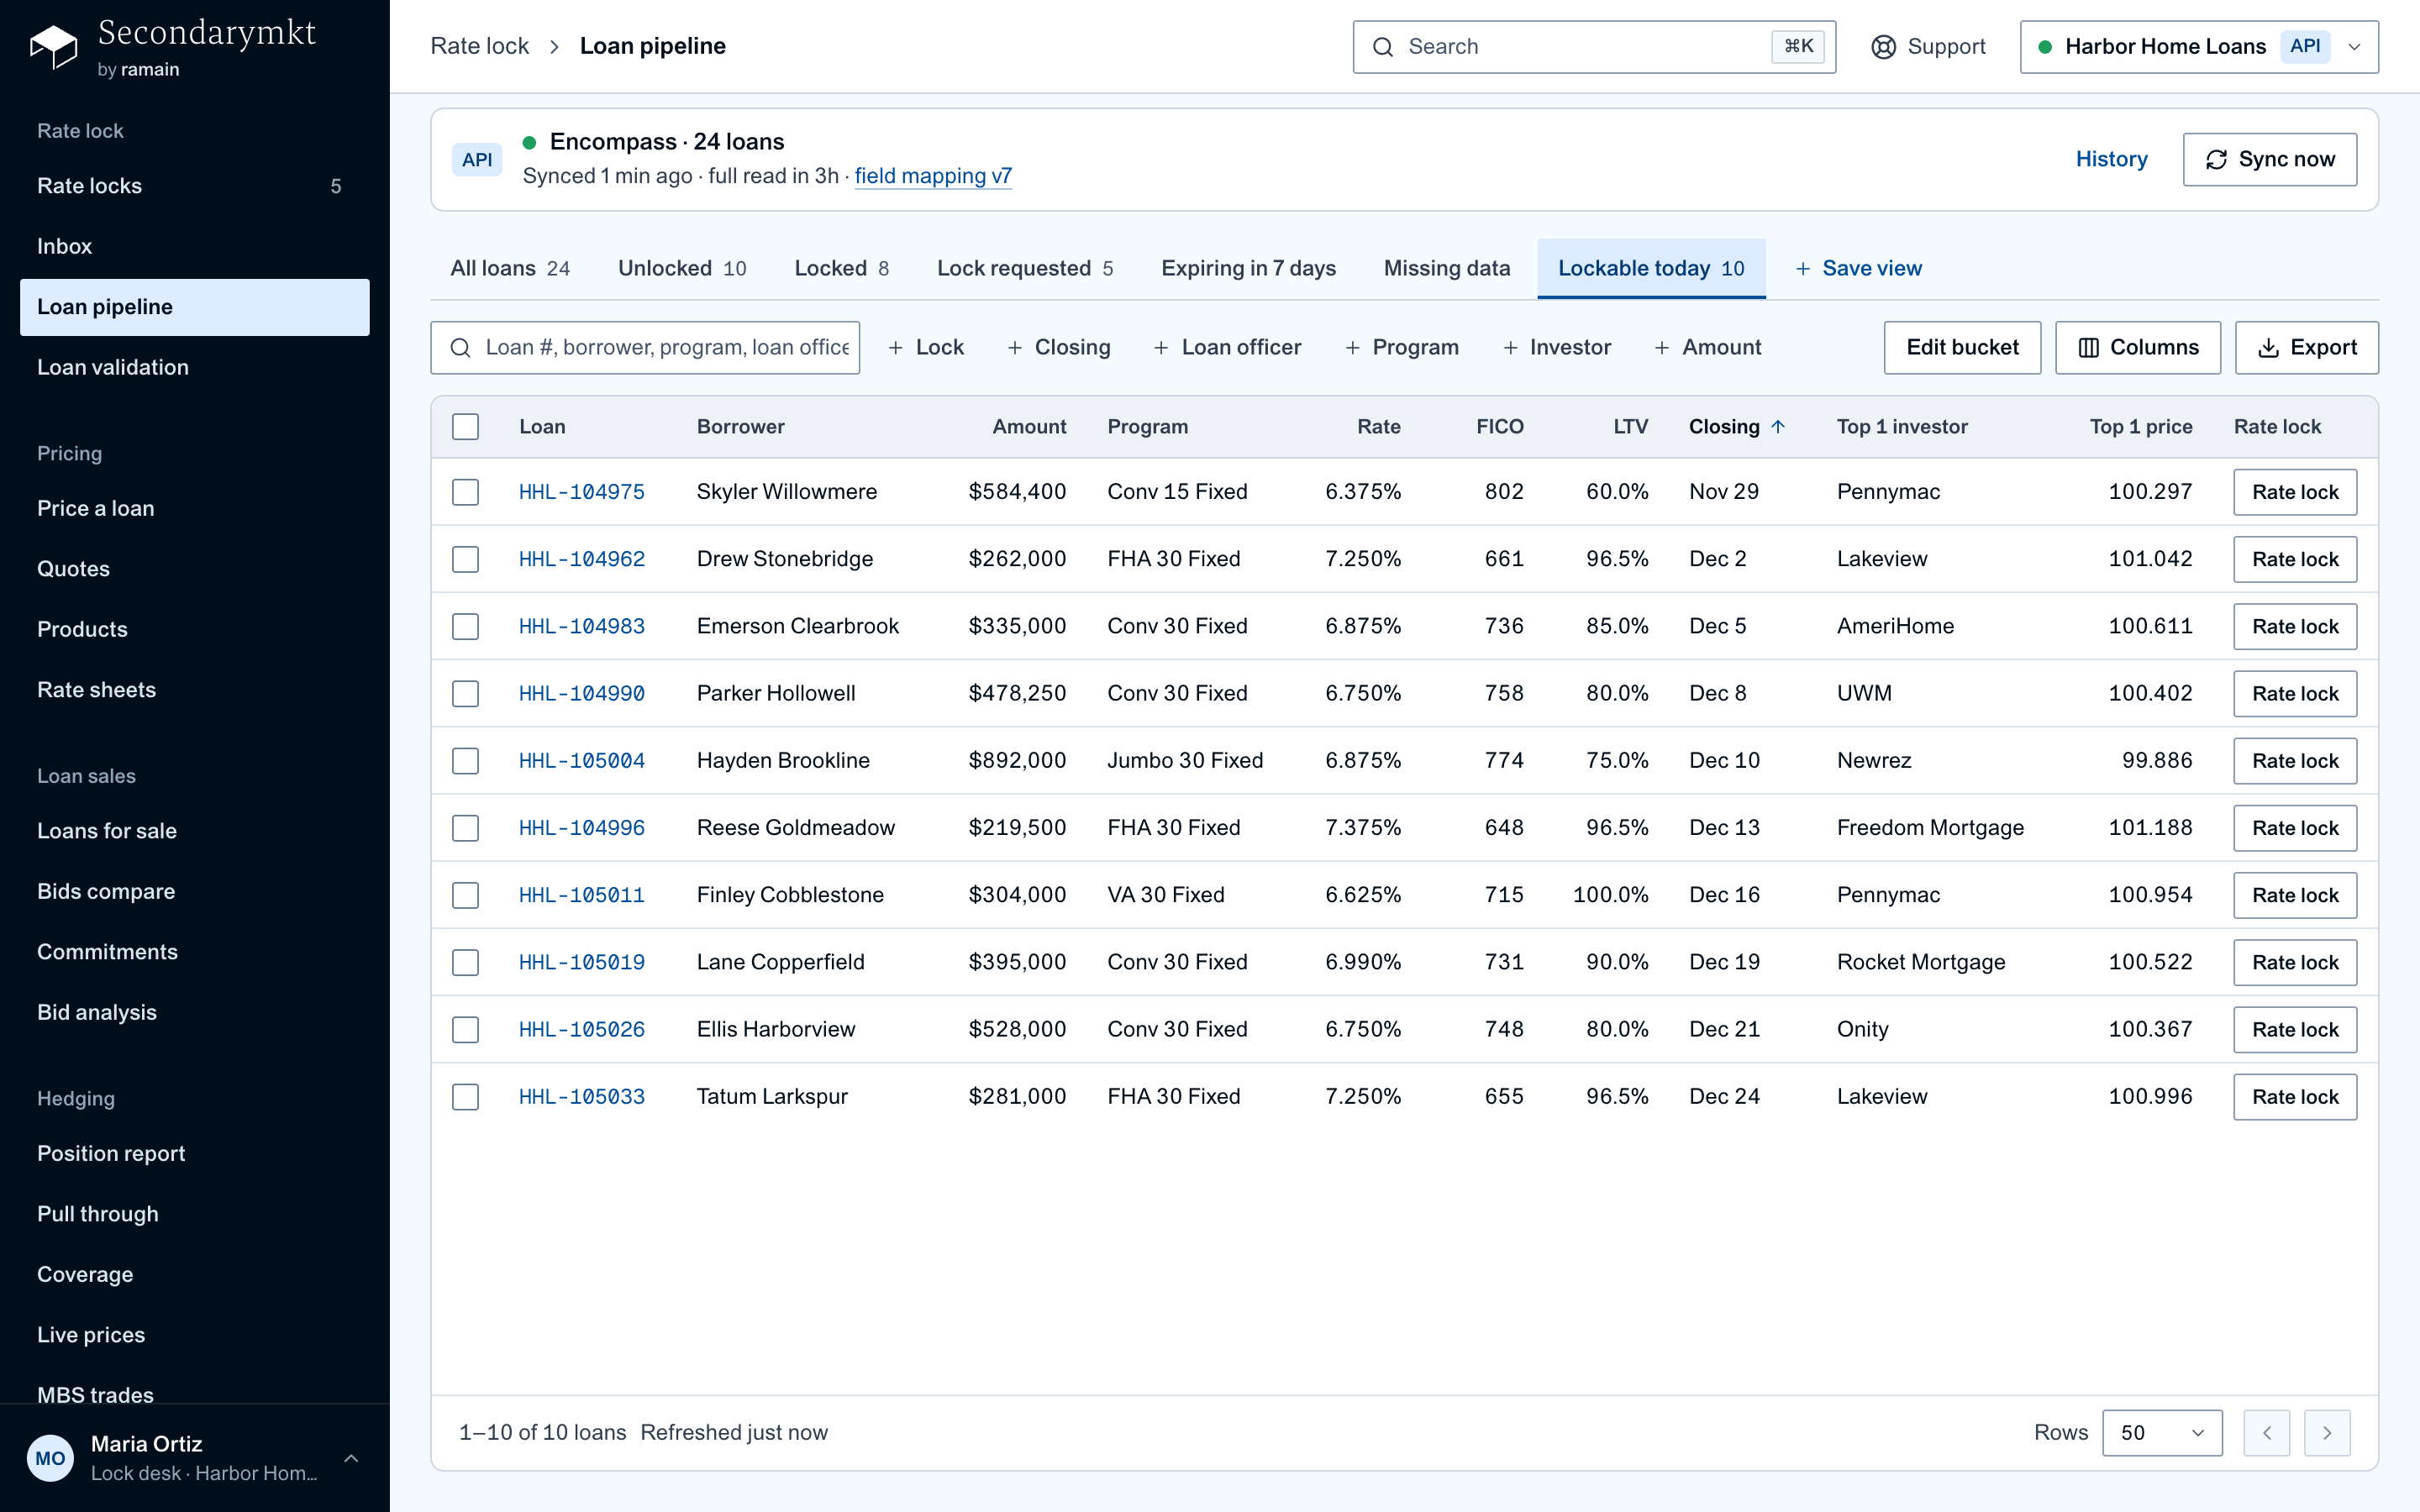Click the Export download icon

[x=2268, y=348]
